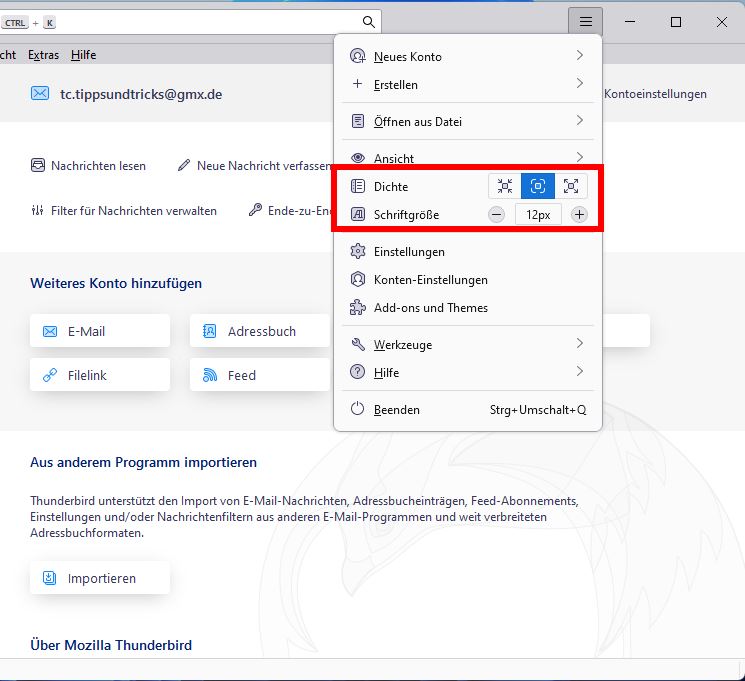Screen dimensions: 745x681
Task: Open Add-ons und Themes
Action: 430,308
